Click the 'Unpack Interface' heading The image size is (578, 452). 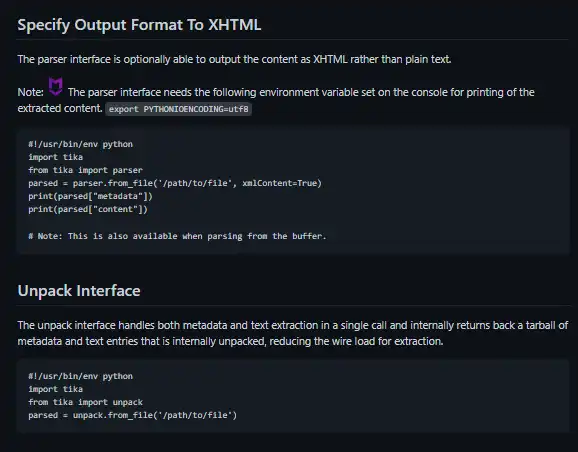tap(79, 291)
